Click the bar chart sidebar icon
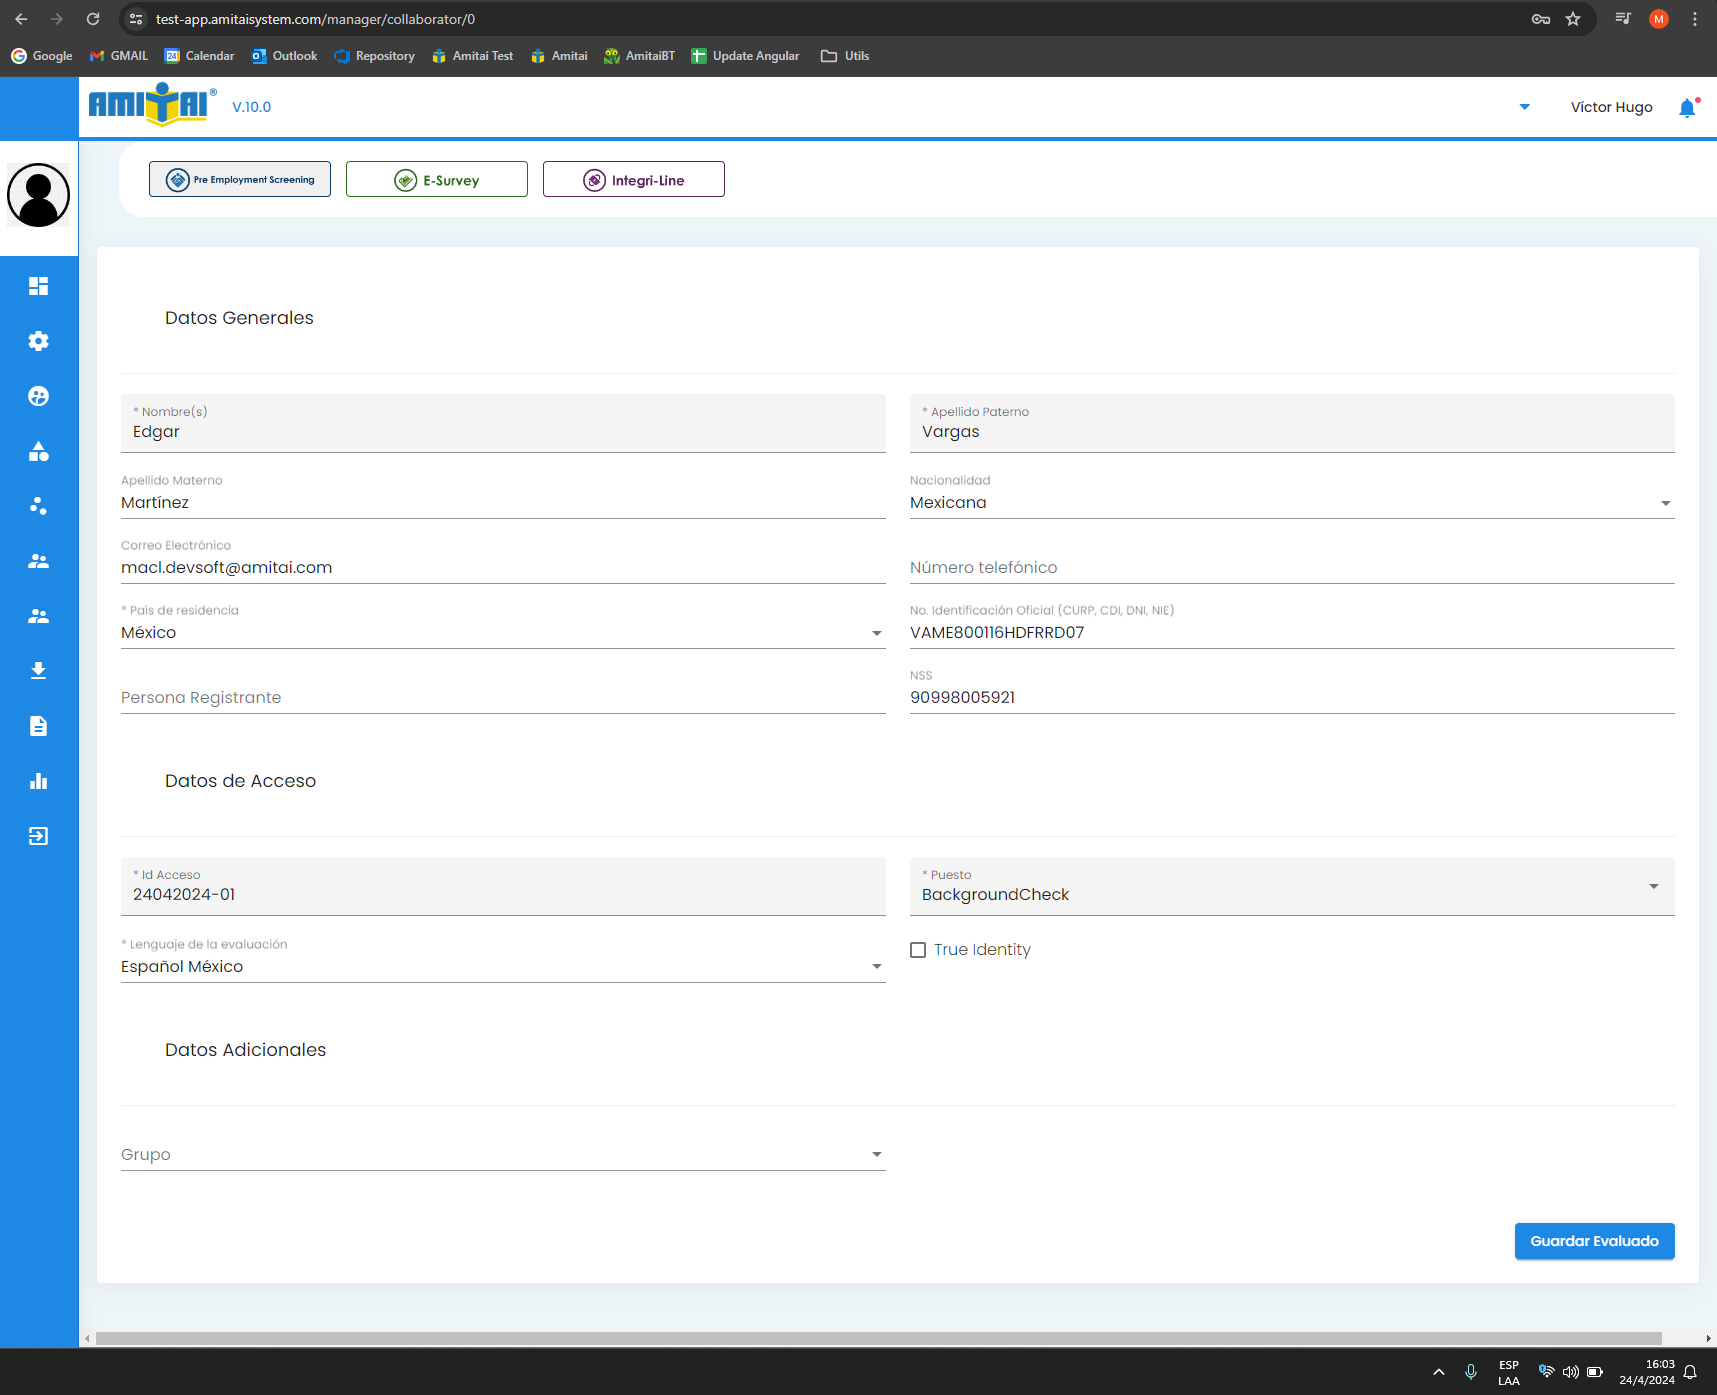This screenshot has height=1395, width=1717. (38, 781)
